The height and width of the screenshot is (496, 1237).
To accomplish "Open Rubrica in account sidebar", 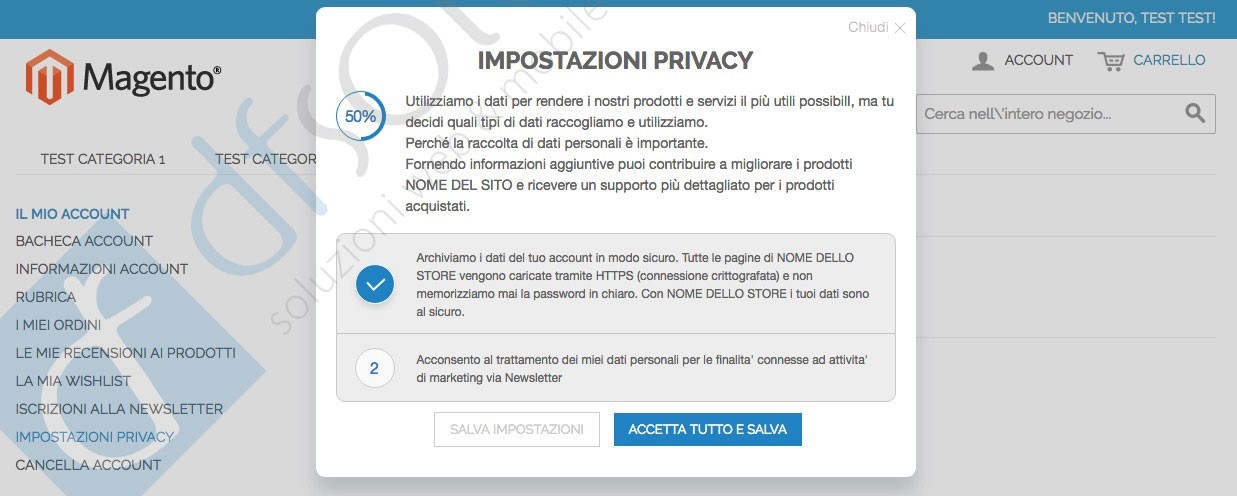I will point(46,297).
